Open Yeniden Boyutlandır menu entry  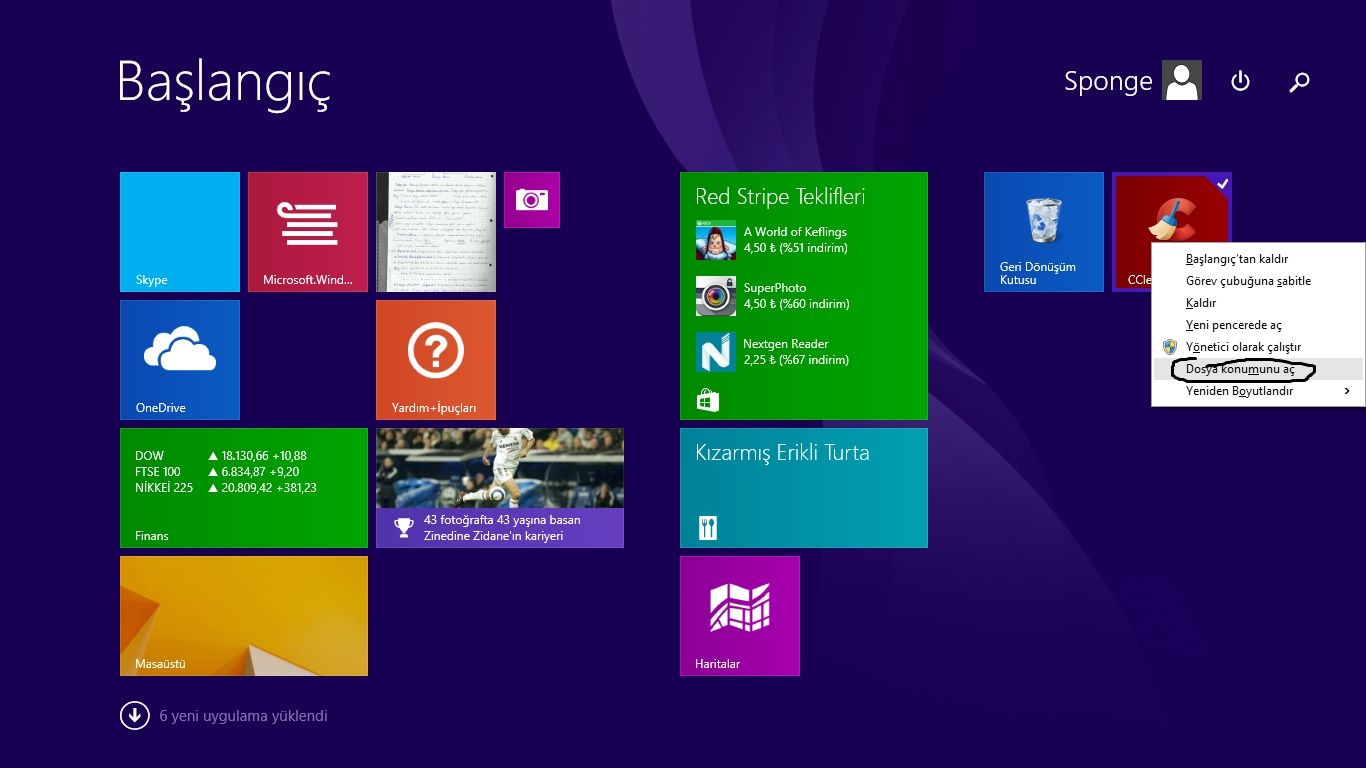(1257, 391)
